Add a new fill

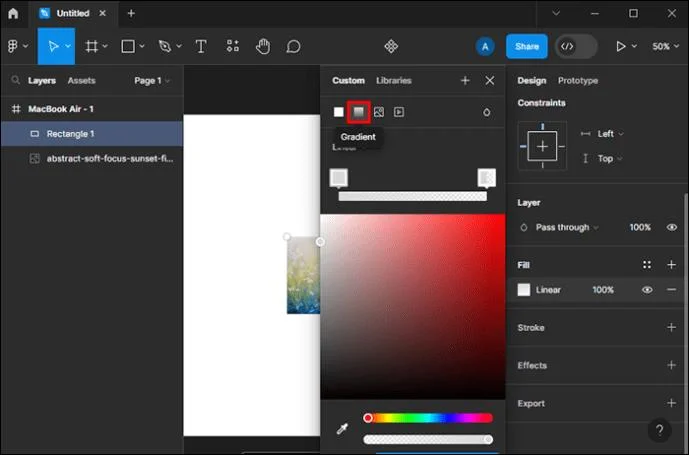671,265
